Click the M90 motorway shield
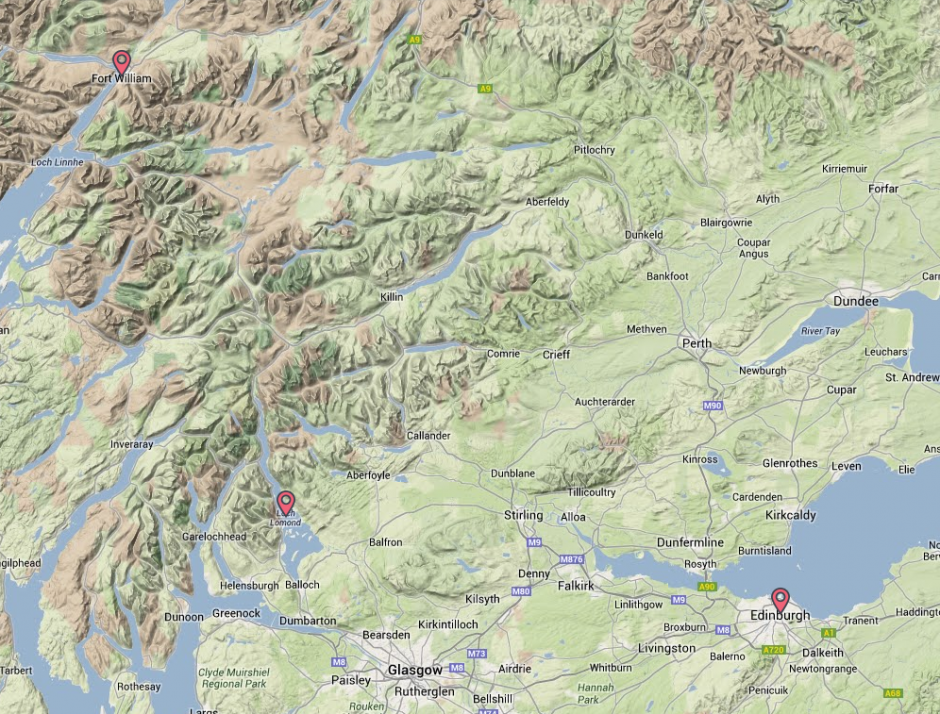 tap(712, 406)
